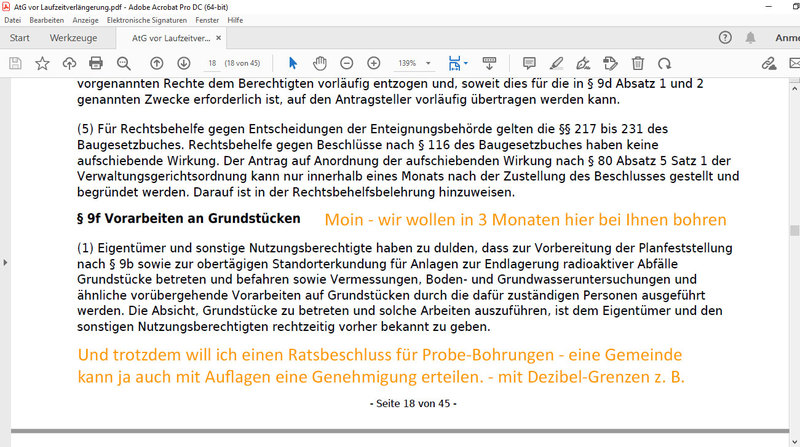The height and width of the screenshot is (447, 800).
Task: Click the print icon
Action: coord(95,63)
